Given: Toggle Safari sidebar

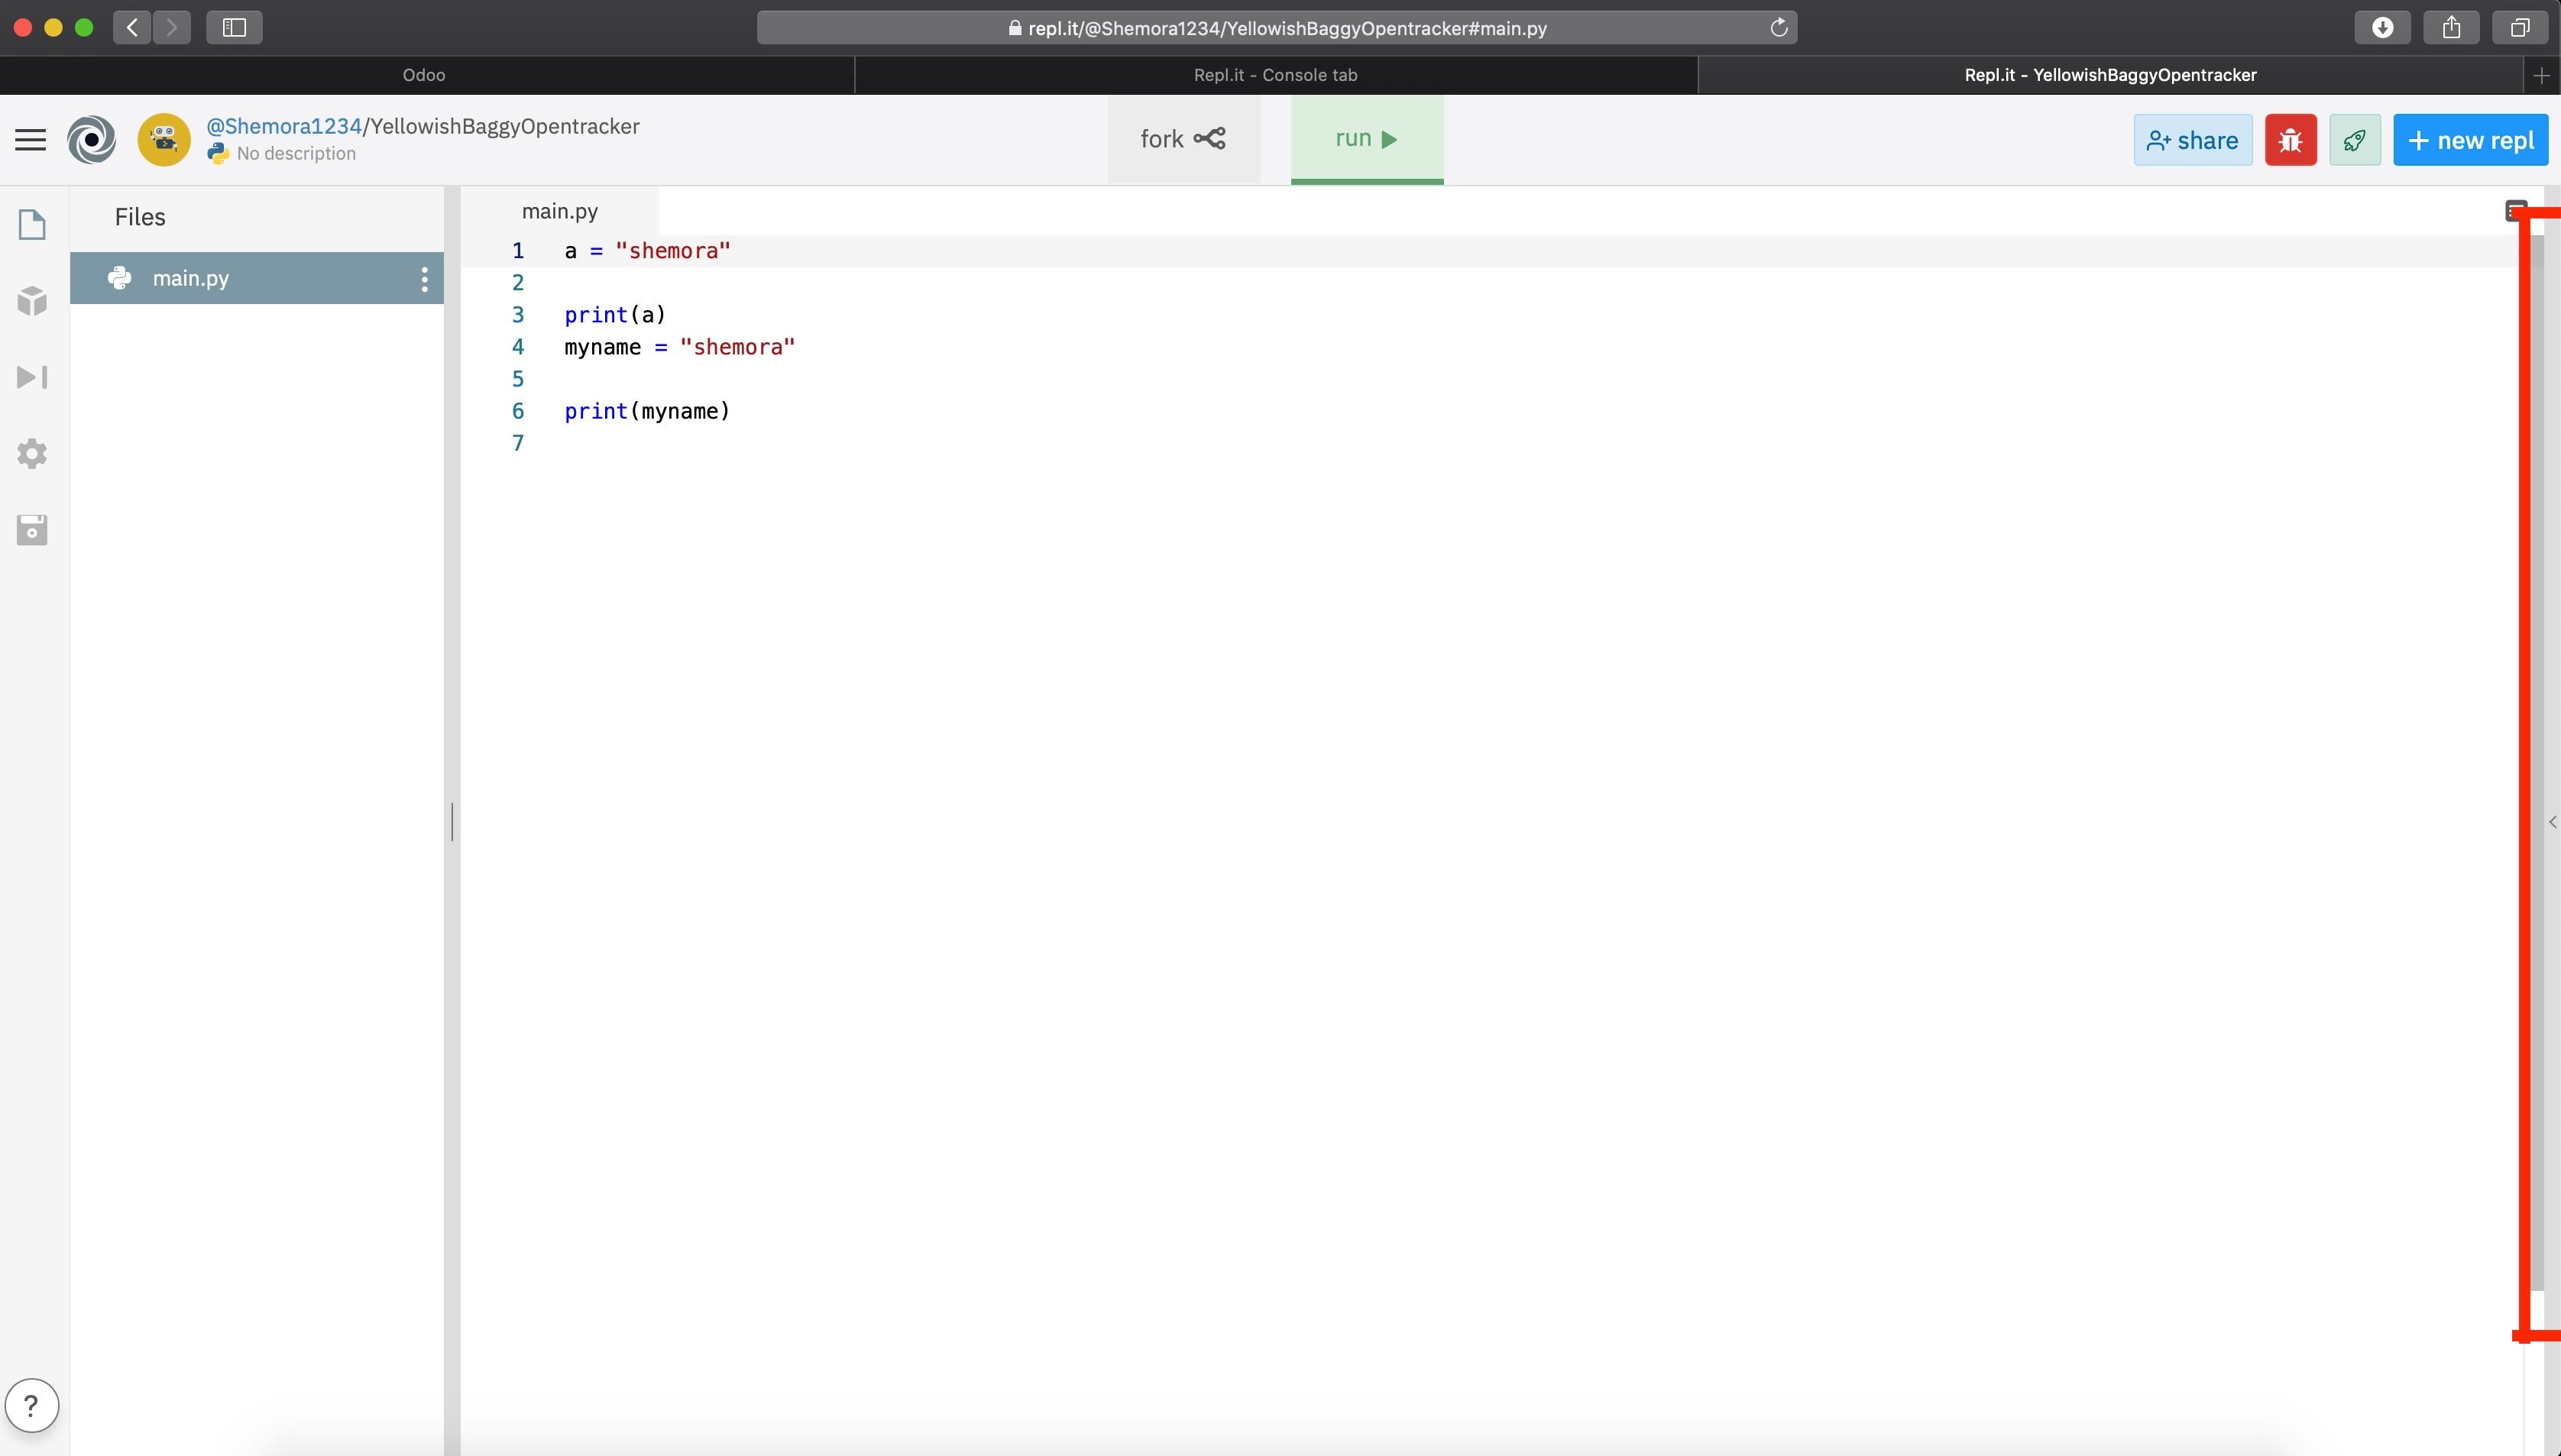Looking at the screenshot, I should tap(234, 28).
